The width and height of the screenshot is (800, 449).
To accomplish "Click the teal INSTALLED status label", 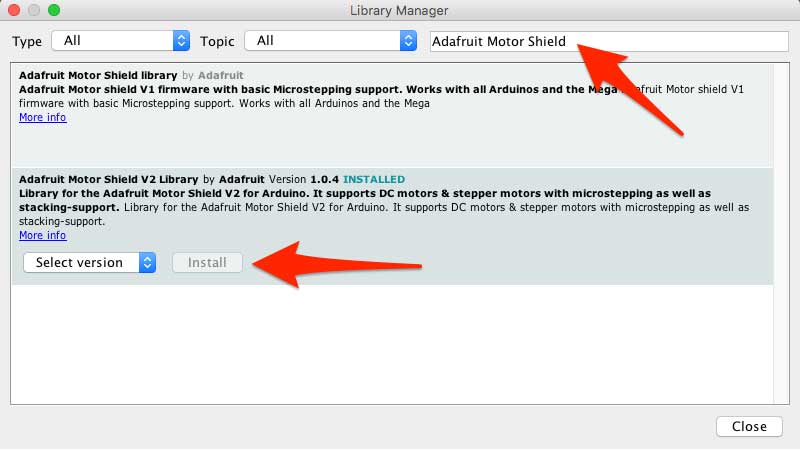I will pos(374,179).
